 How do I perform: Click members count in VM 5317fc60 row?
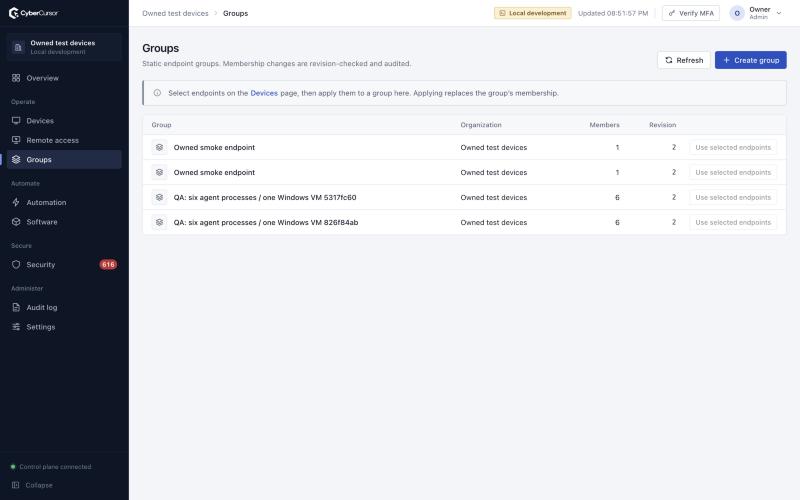[617, 197]
